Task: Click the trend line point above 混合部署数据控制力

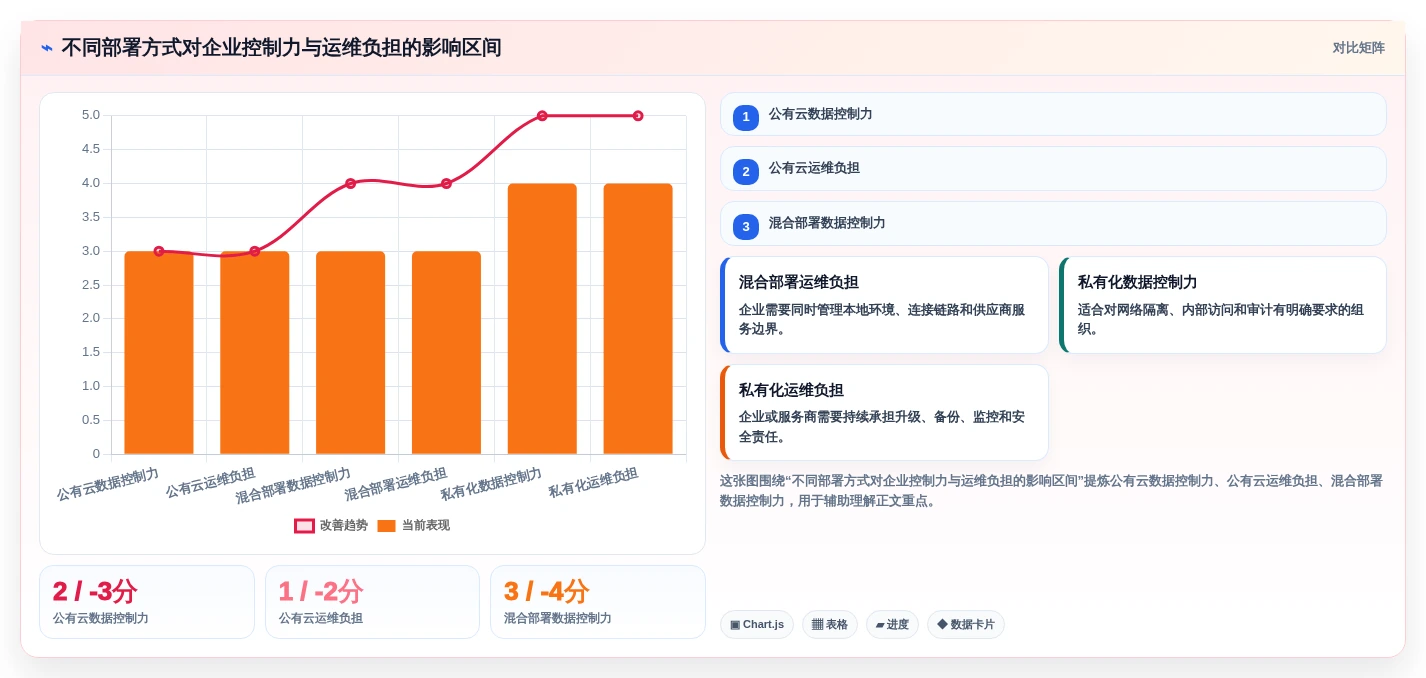Action: click(351, 183)
